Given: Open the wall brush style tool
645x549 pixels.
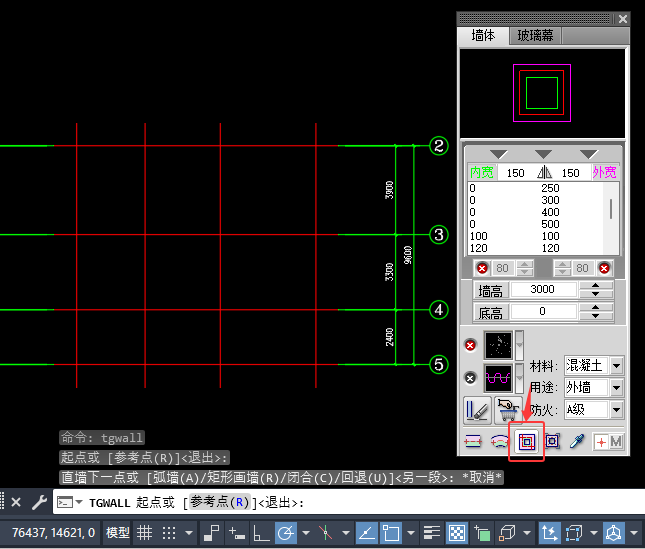Looking at the screenshot, I should coord(477,410).
